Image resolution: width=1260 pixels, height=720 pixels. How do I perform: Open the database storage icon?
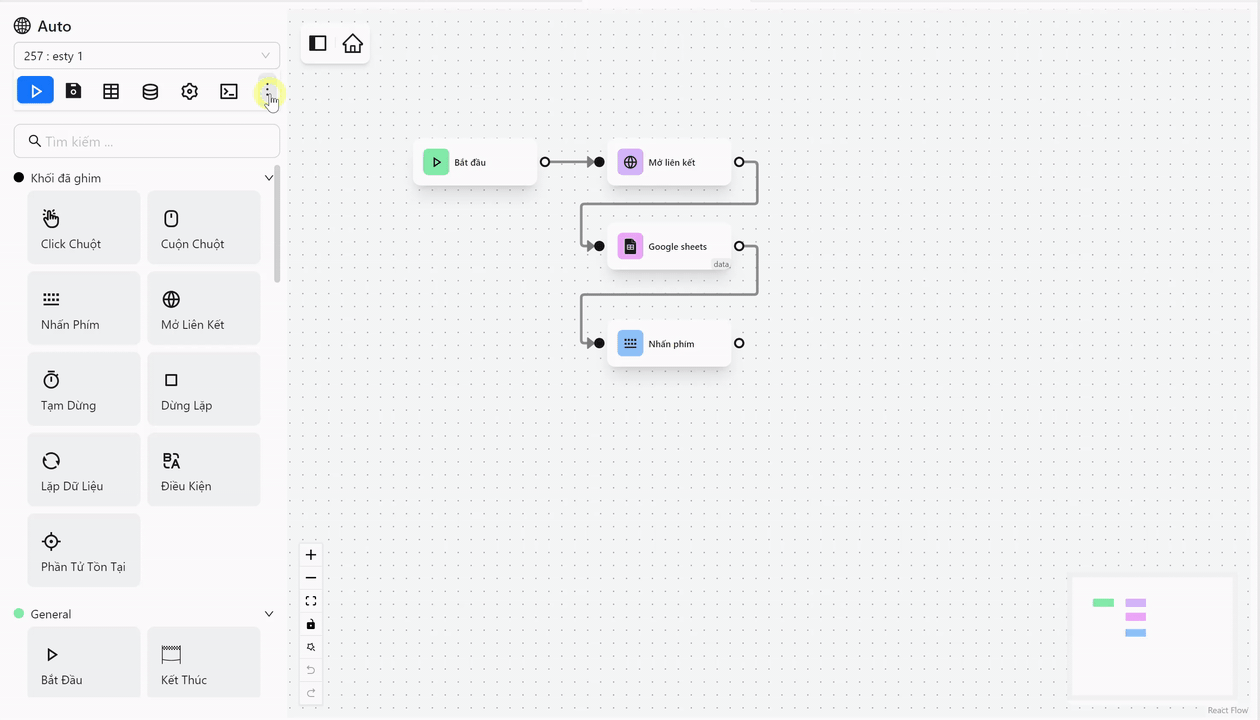(x=150, y=91)
